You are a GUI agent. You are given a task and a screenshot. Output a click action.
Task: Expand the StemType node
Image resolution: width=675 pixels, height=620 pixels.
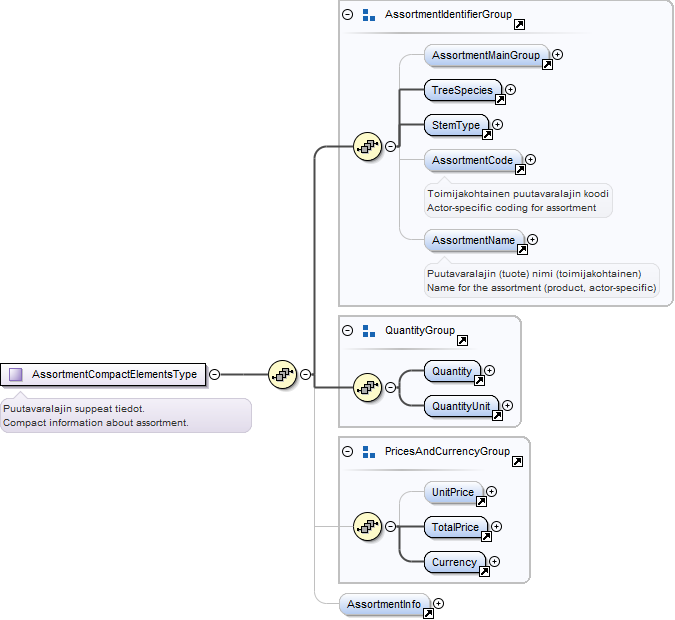498,125
